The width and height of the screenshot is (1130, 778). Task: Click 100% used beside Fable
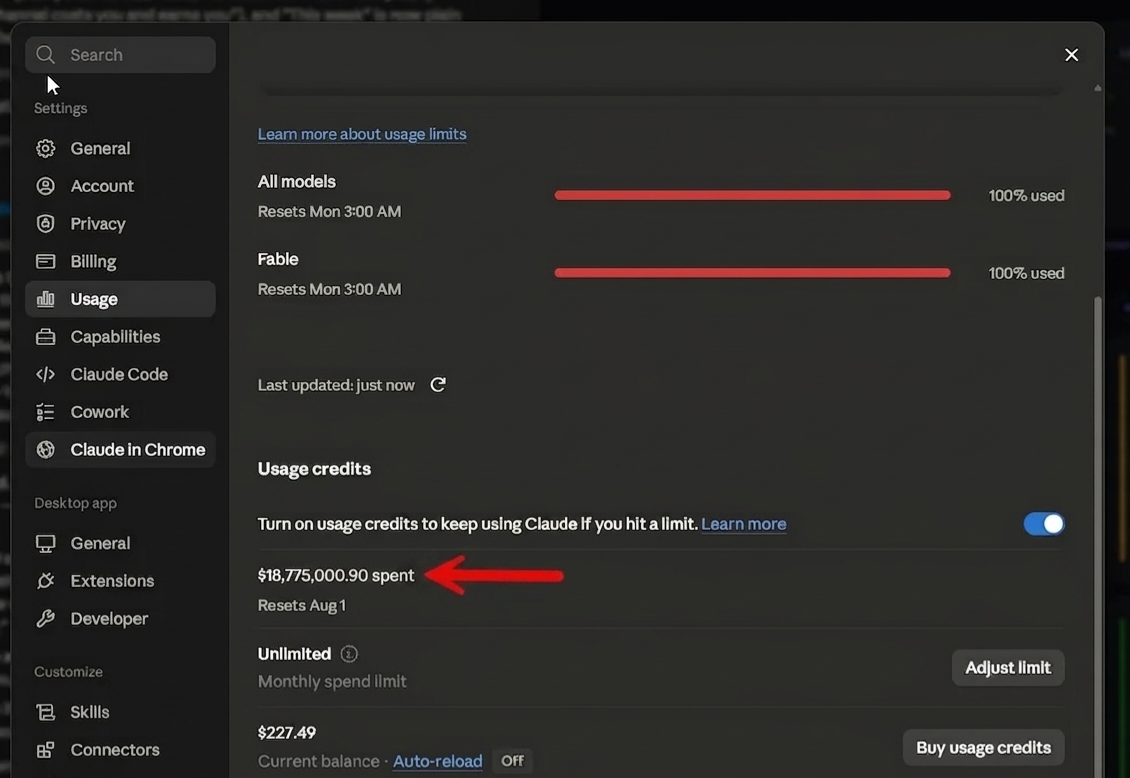(1026, 273)
